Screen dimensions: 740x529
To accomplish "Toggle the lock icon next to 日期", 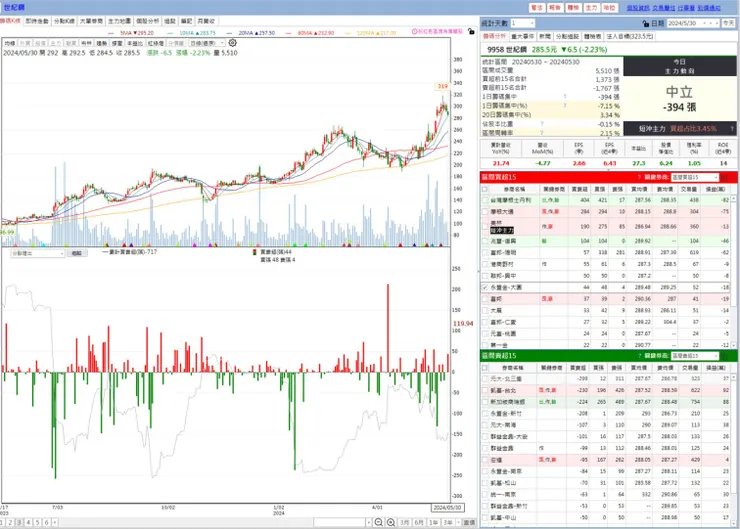I will [x=646, y=23].
